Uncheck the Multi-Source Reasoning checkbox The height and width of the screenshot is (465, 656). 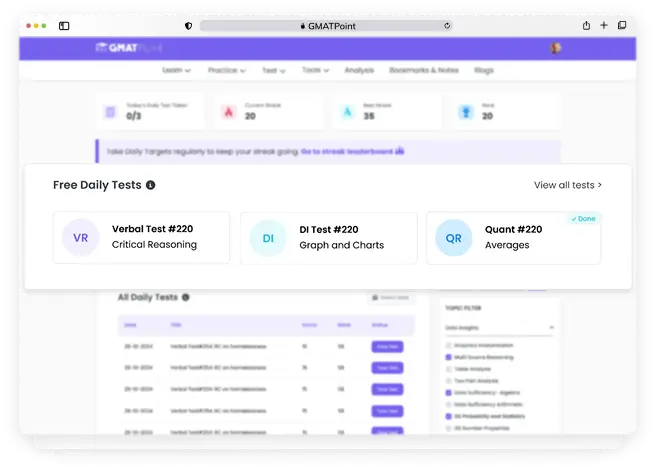448,357
